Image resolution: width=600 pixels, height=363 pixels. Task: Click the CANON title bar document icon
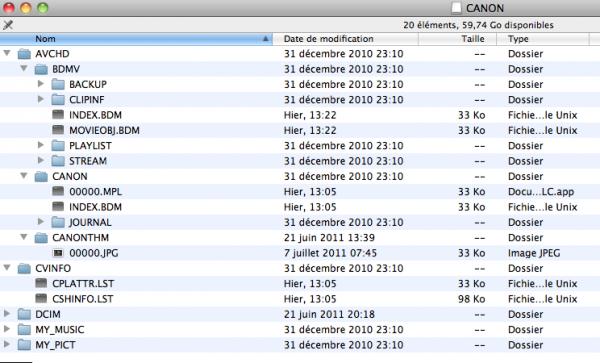(456, 8)
